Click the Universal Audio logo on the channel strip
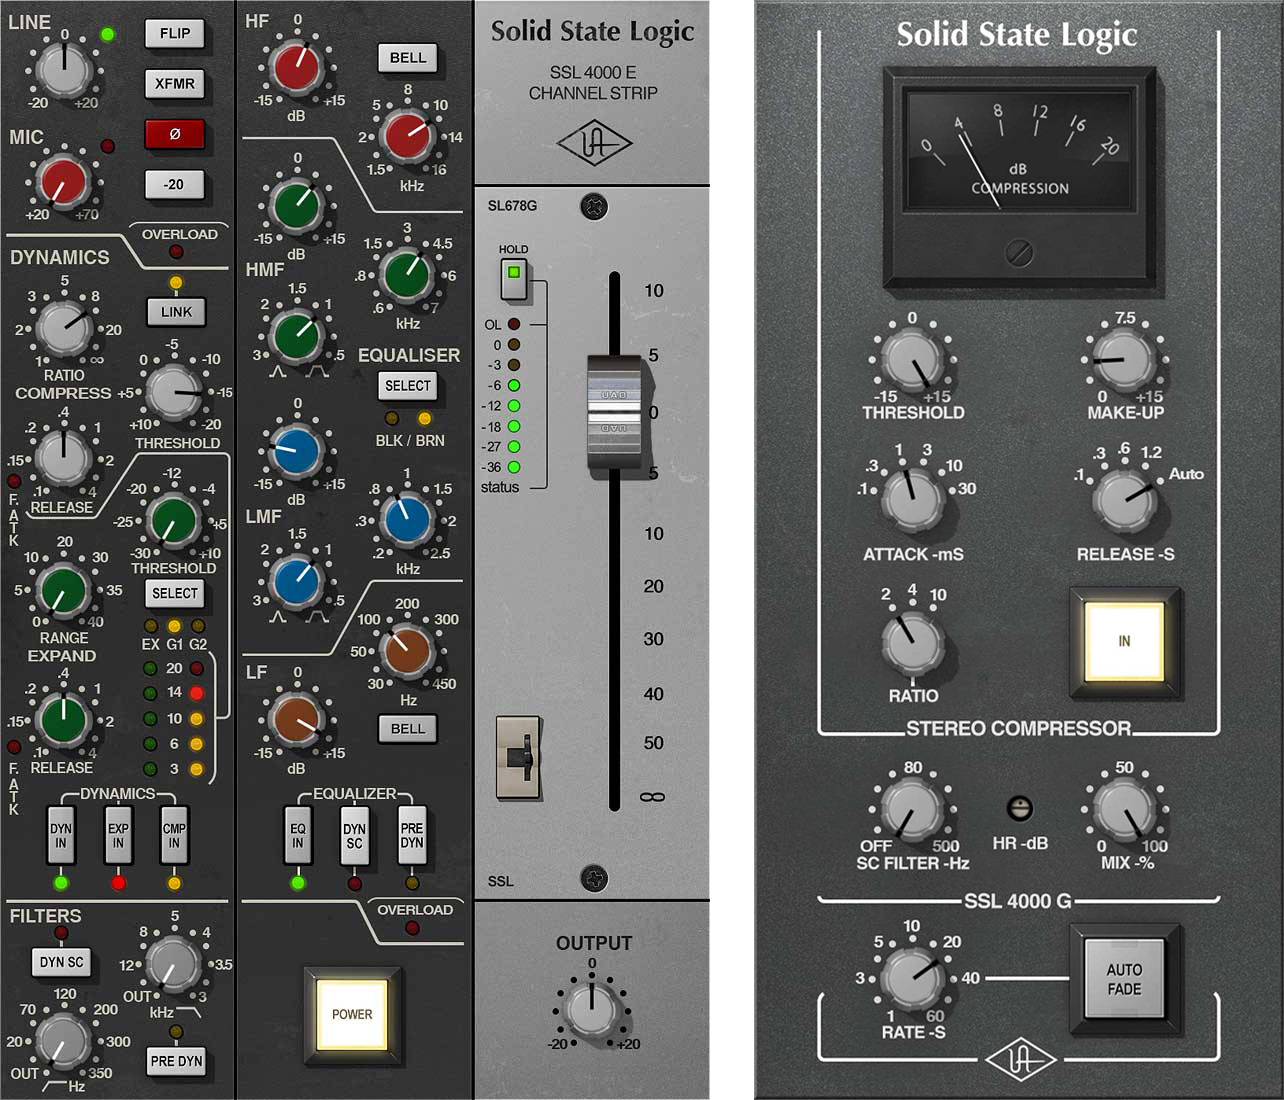Image resolution: width=1284 pixels, height=1100 pixels. pos(594,145)
